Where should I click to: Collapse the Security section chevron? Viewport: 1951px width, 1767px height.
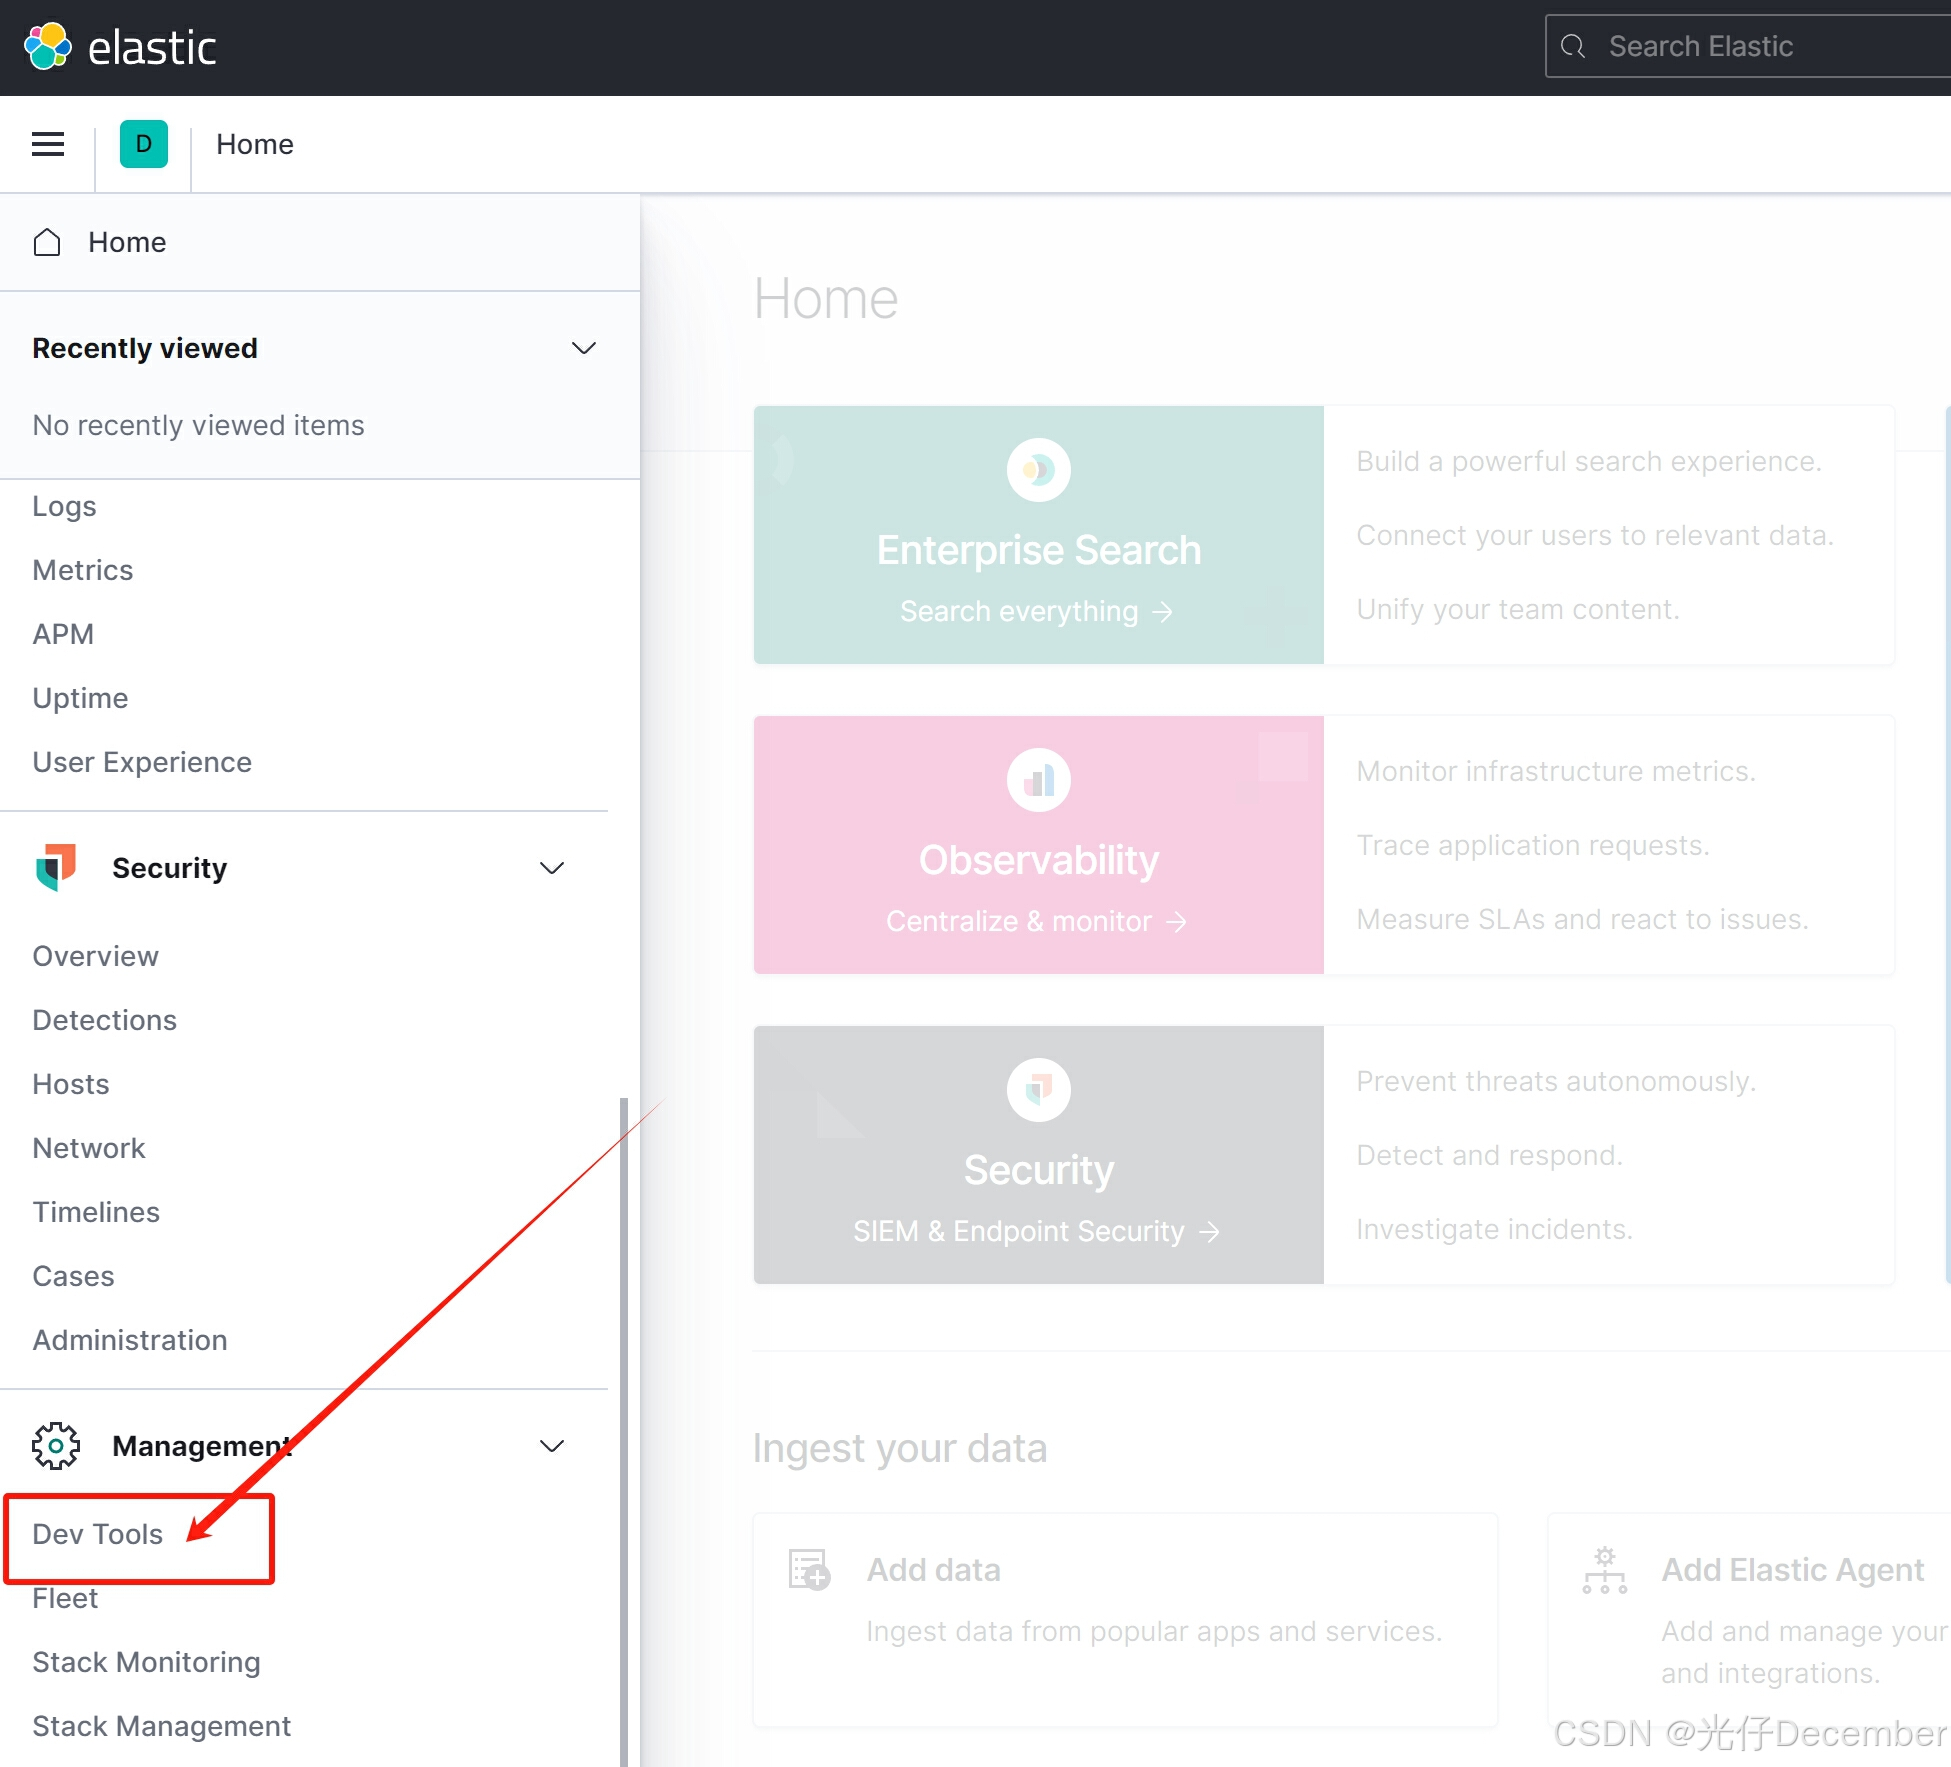tap(552, 867)
